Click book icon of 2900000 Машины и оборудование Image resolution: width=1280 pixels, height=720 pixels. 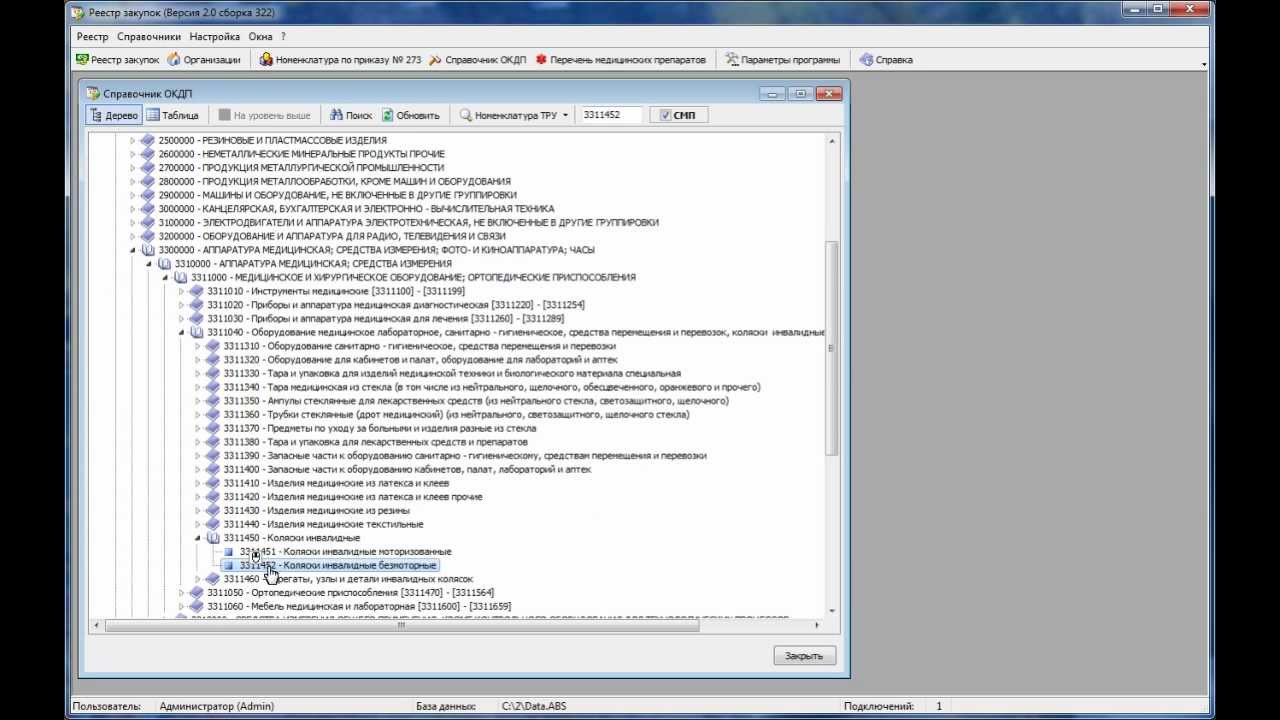click(148, 195)
